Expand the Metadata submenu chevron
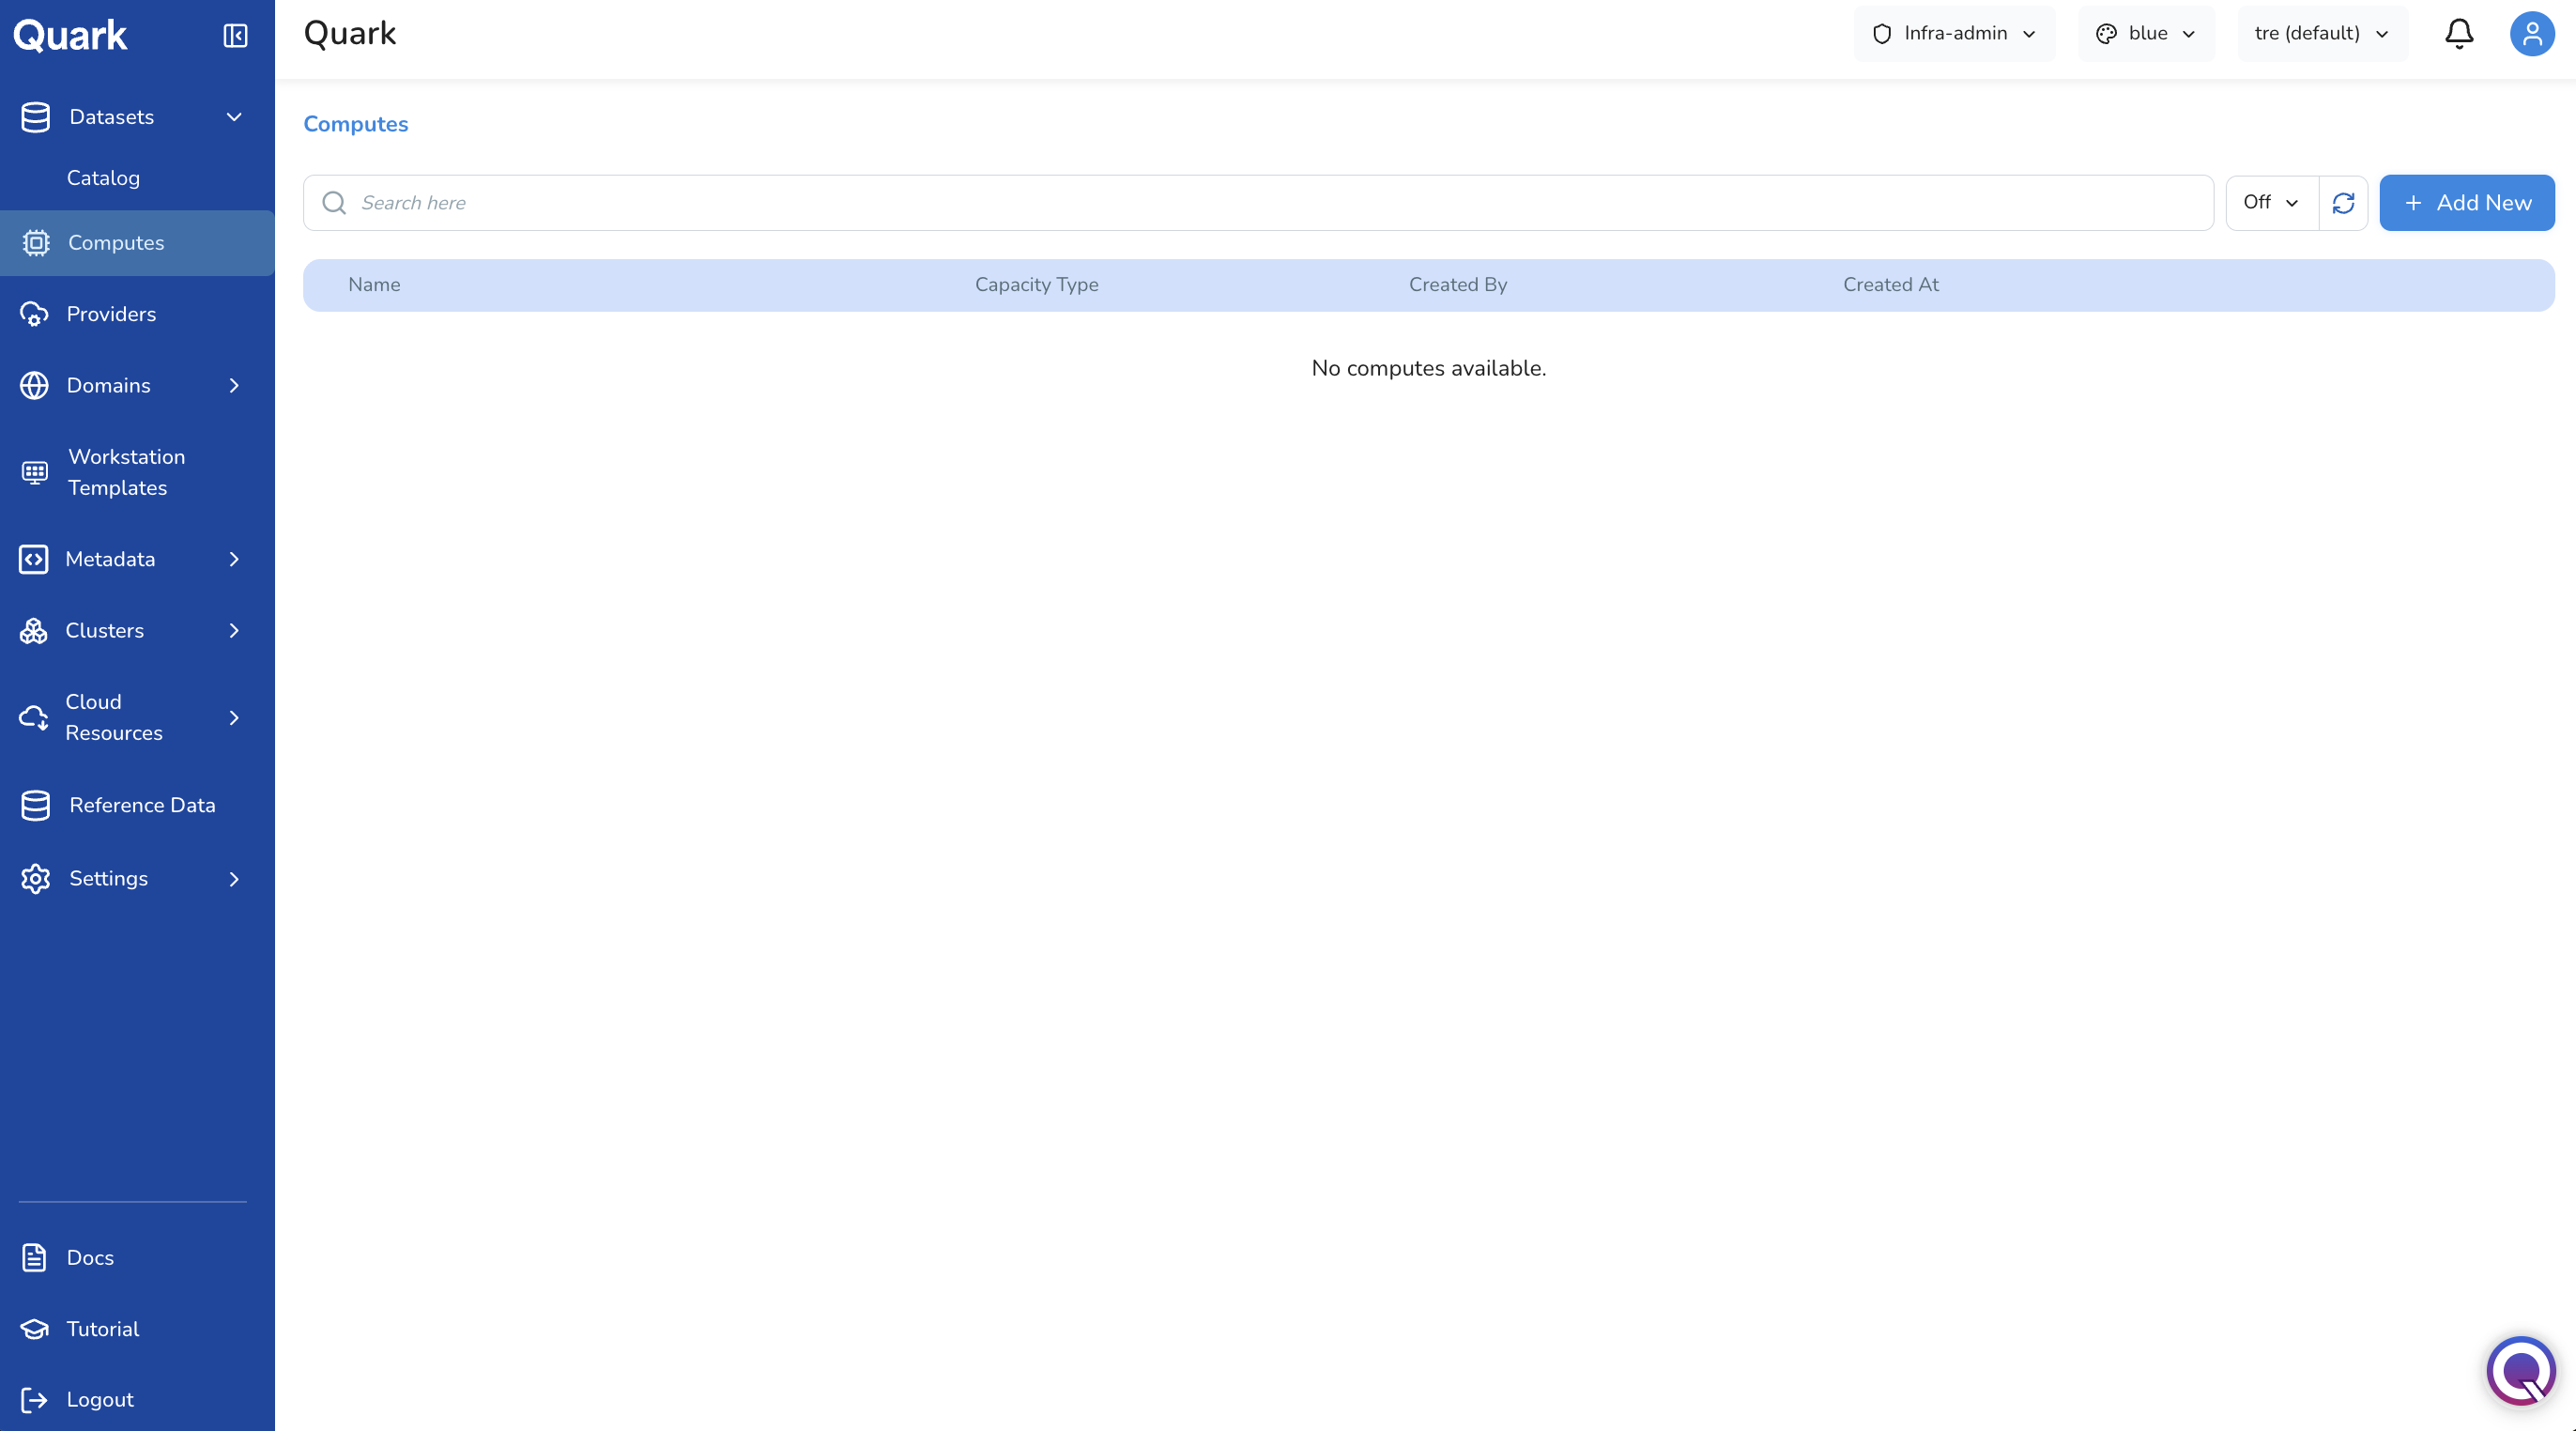 234,559
